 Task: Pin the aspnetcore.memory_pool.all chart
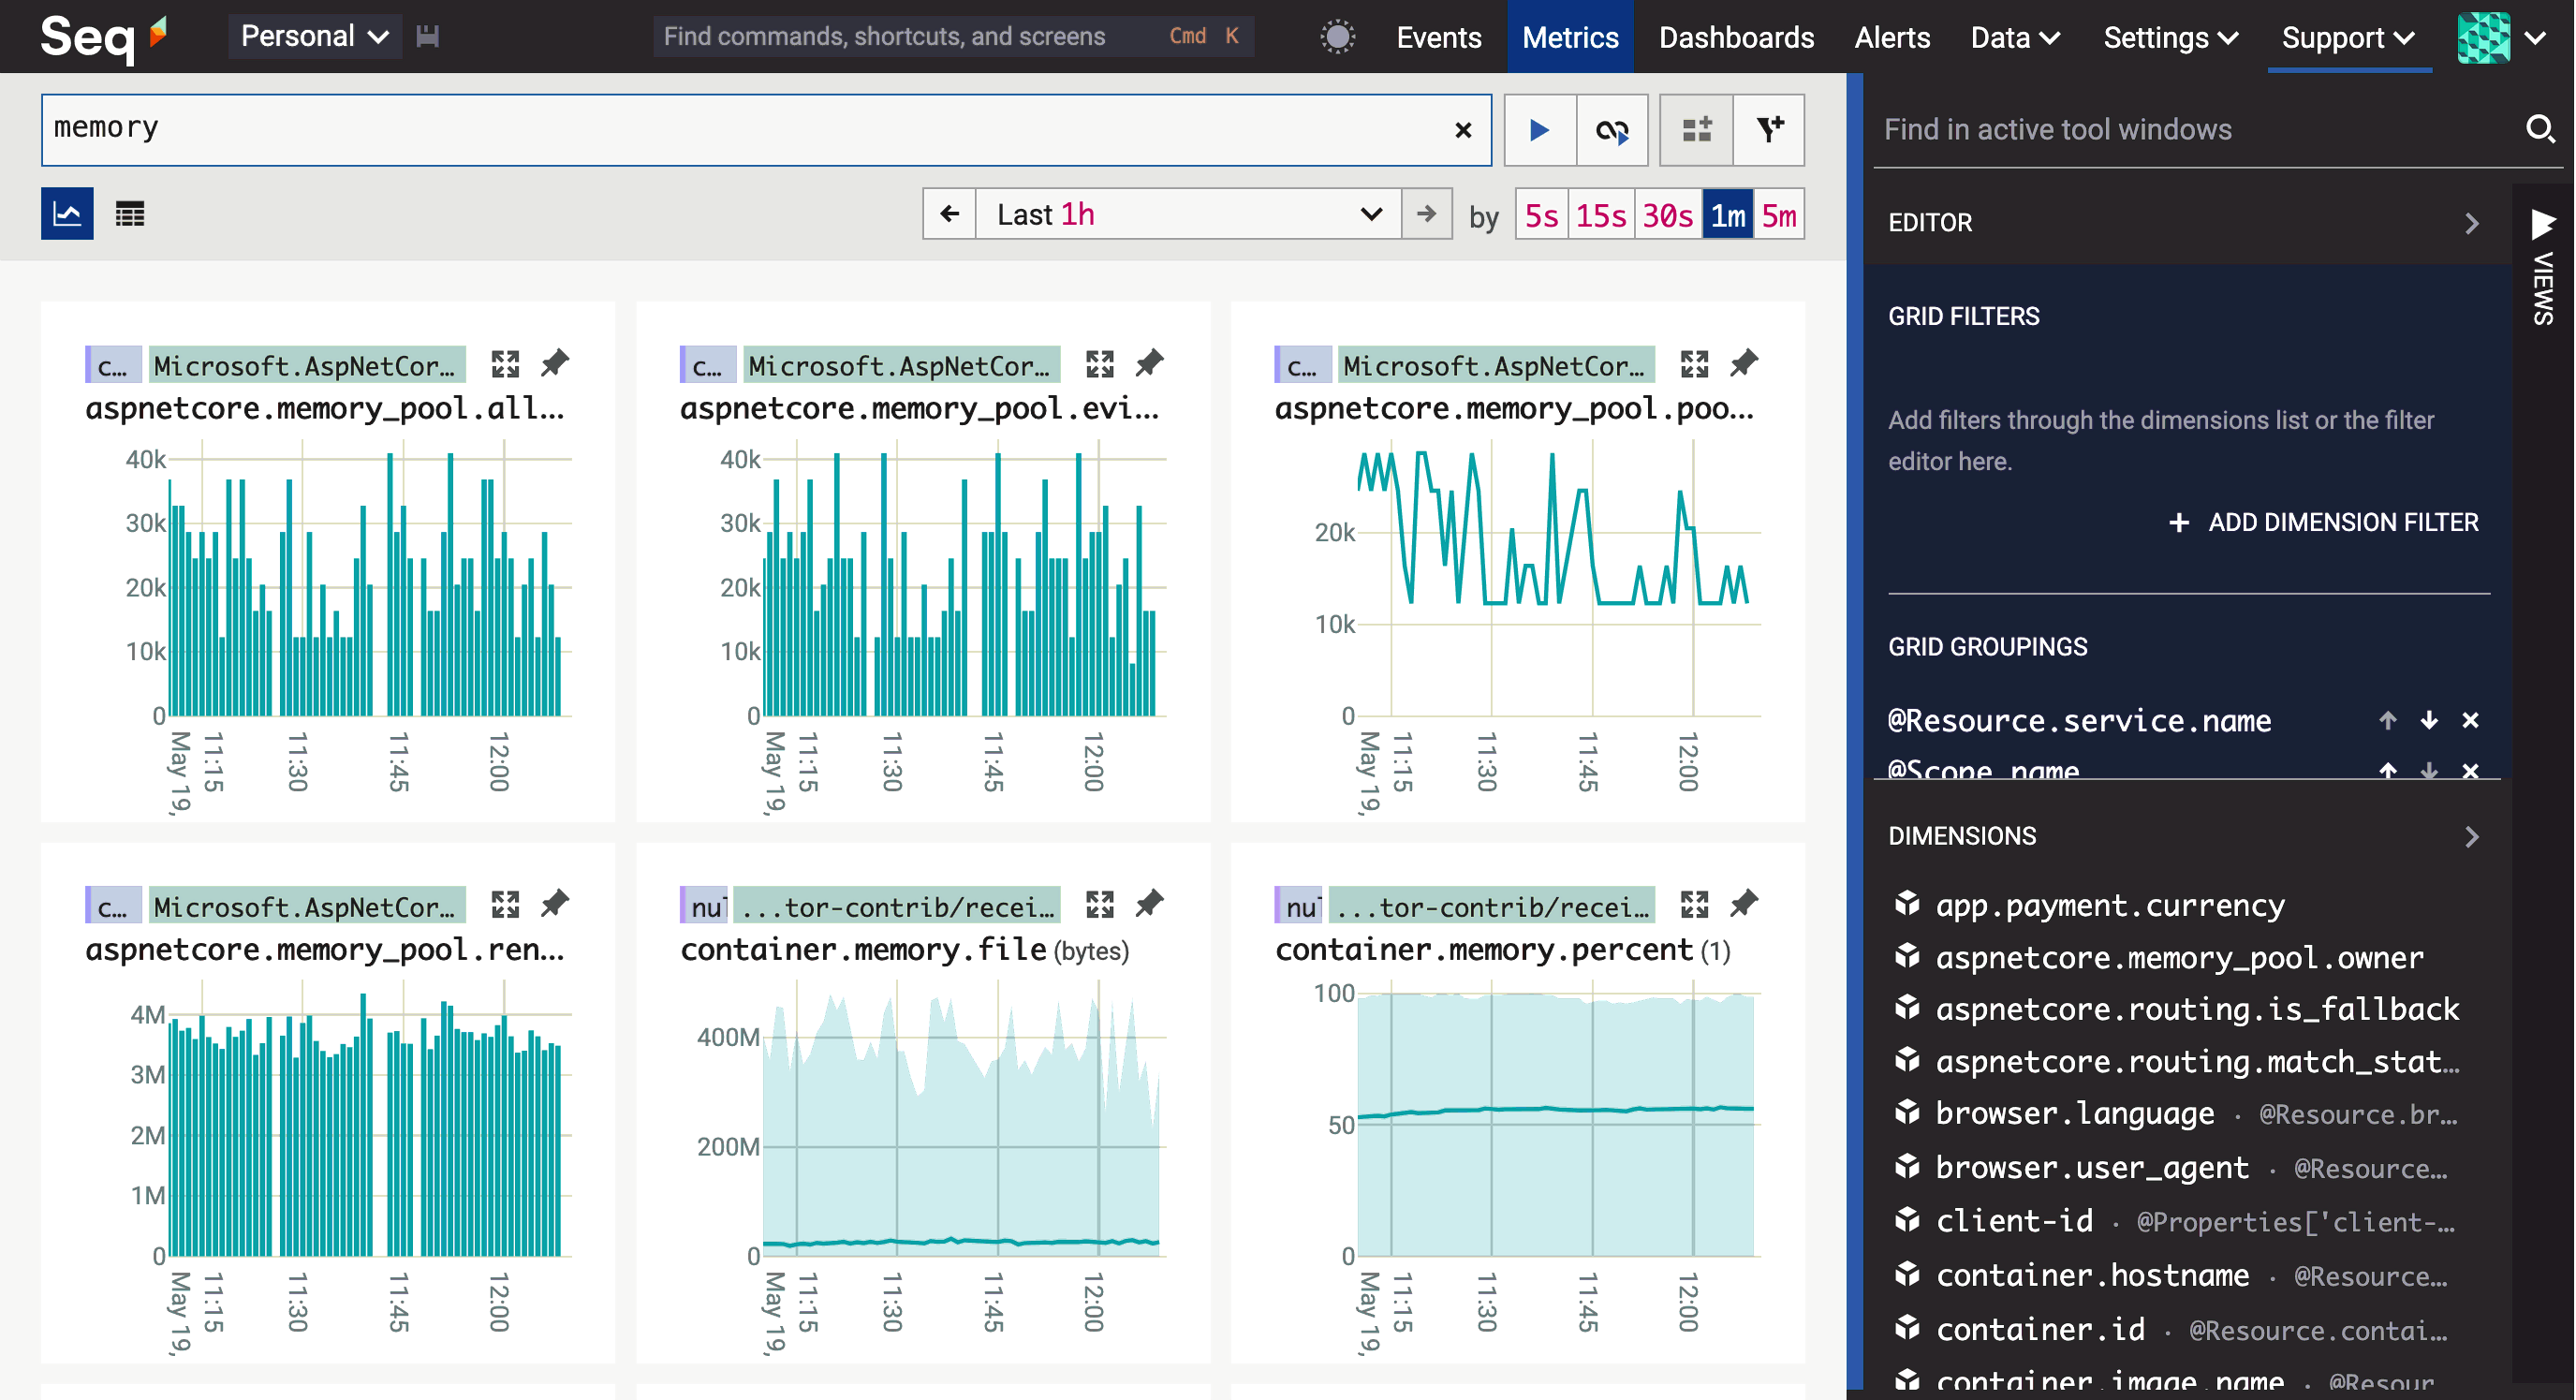point(554,363)
